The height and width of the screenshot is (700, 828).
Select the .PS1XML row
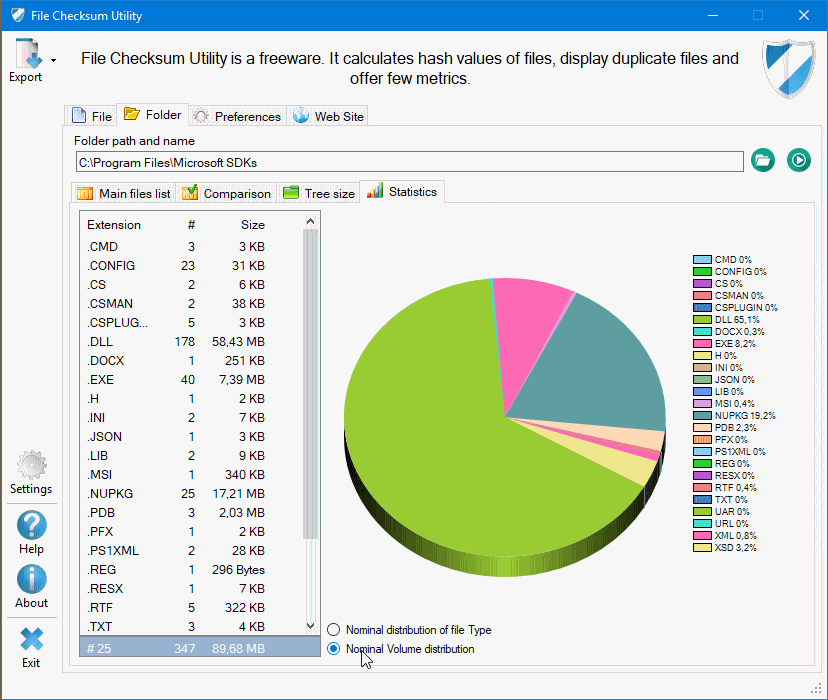192,551
